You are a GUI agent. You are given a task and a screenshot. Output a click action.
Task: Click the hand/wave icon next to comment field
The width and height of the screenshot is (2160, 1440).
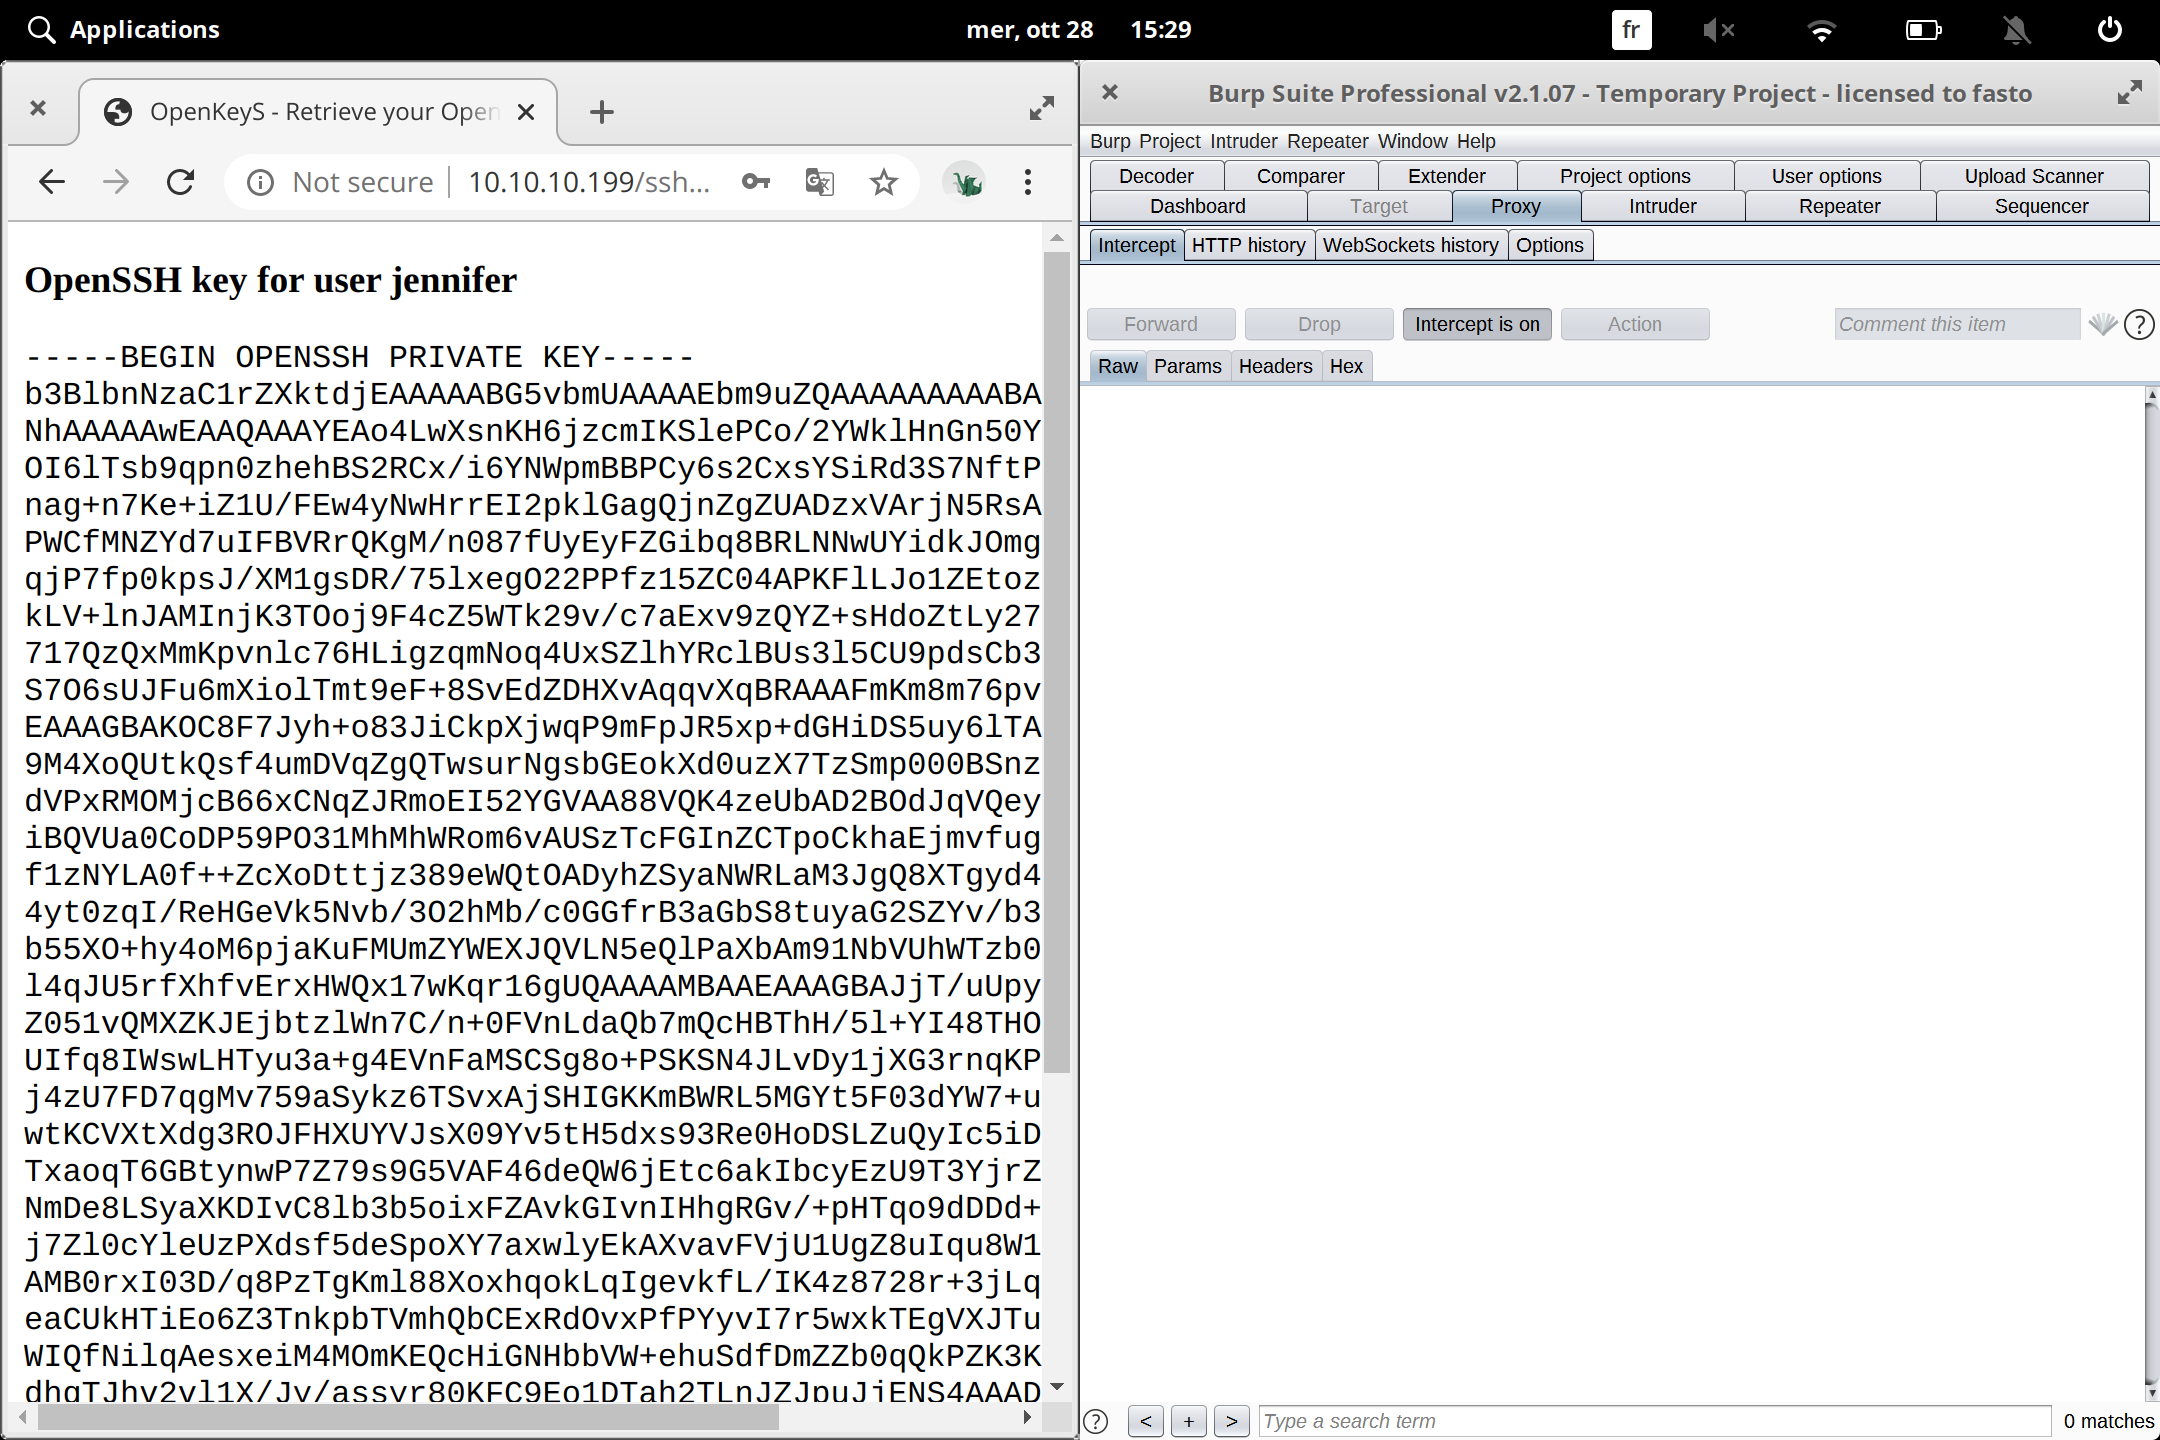point(2103,324)
